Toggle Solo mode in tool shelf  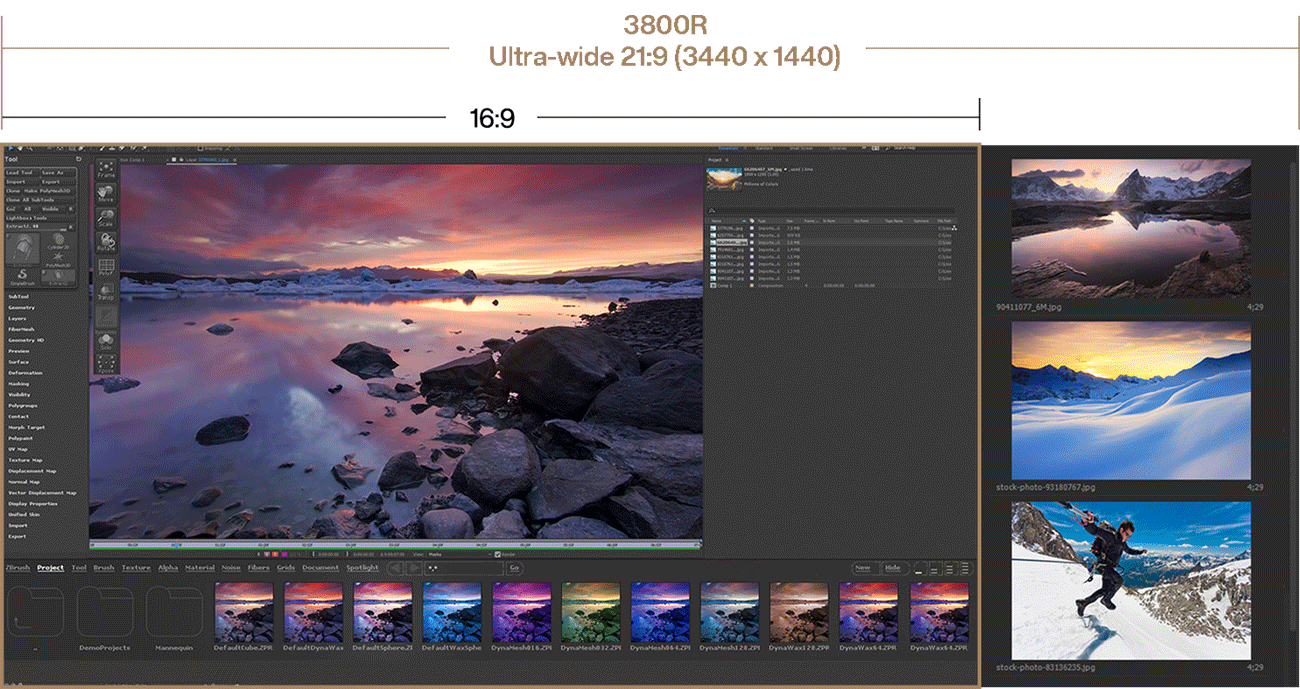tap(106, 342)
